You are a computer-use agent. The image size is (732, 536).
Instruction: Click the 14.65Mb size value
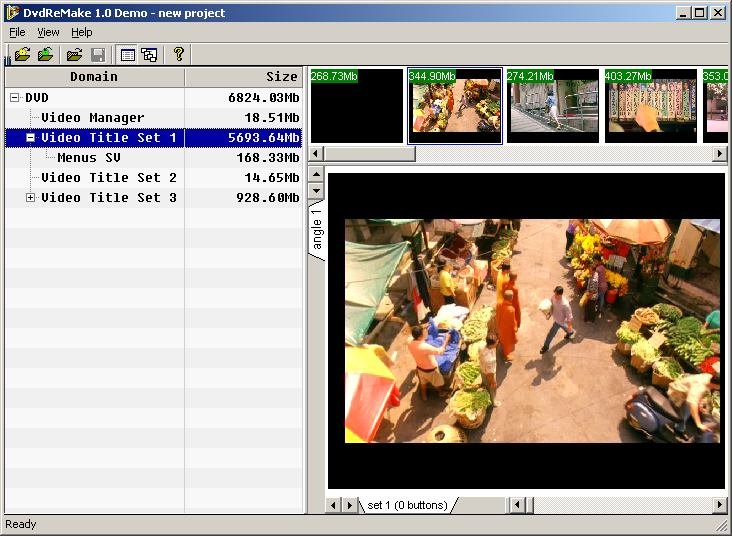[x=272, y=178]
